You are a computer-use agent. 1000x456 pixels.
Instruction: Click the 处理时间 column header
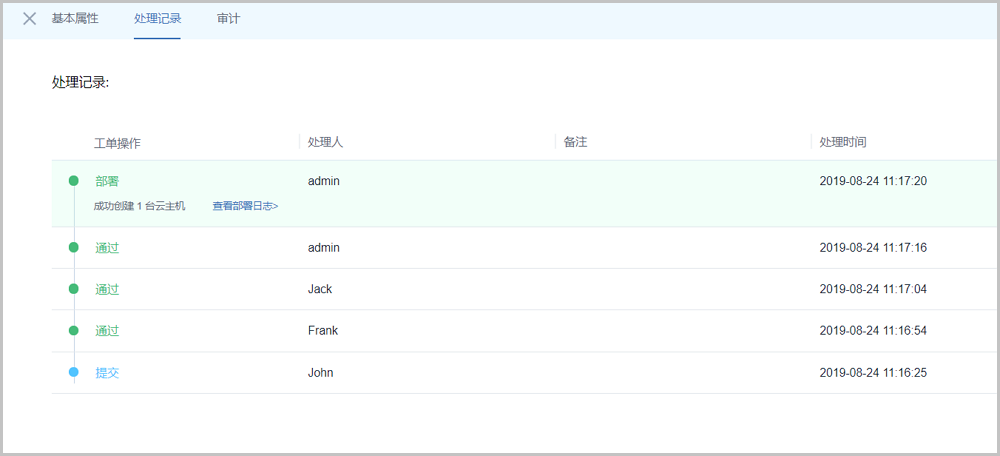coord(843,143)
